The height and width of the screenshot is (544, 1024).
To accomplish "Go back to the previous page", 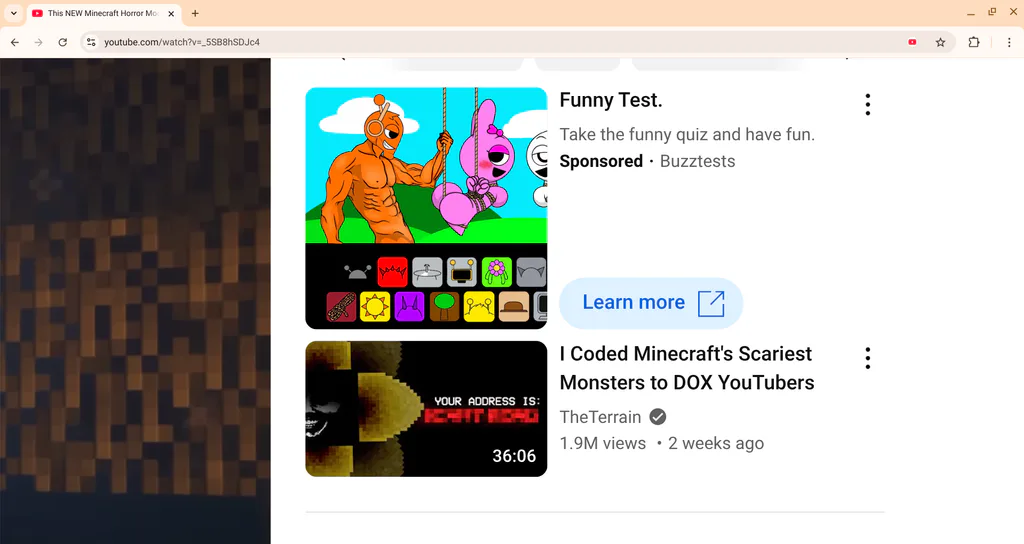I will [x=14, y=42].
